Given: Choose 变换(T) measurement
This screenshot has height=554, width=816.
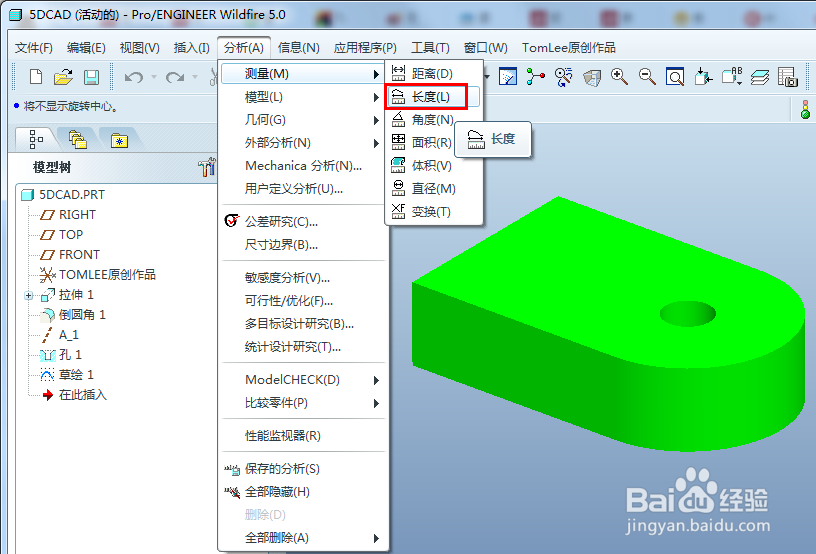Looking at the screenshot, I should (434, 211).
